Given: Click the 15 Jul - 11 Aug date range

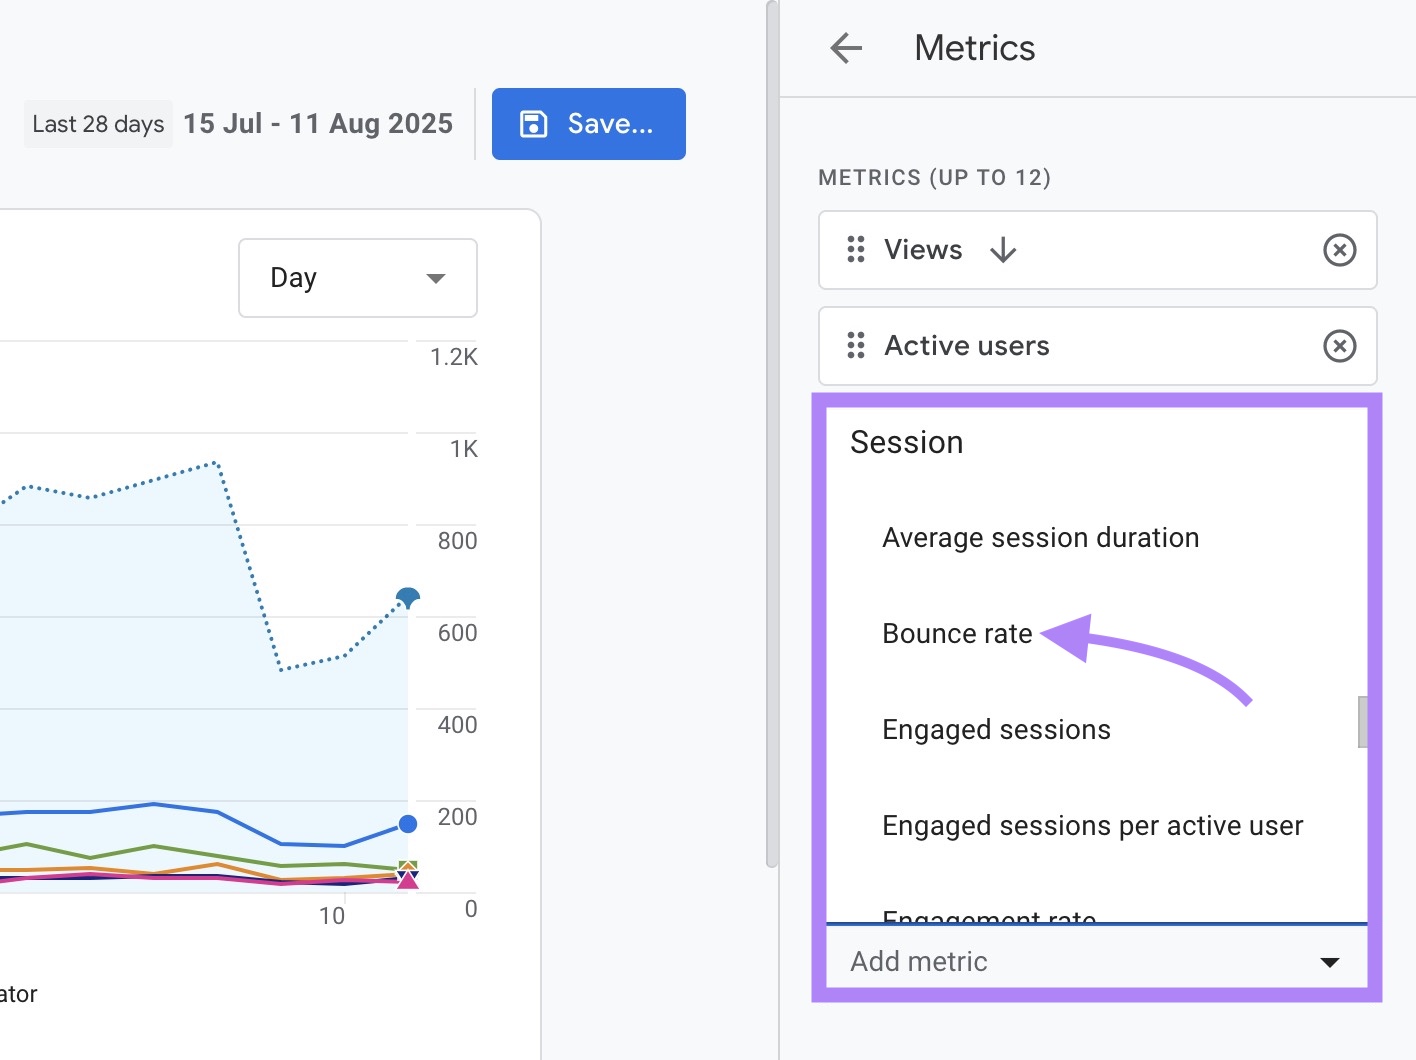Looking at the screenshot, I should [317, 123].
